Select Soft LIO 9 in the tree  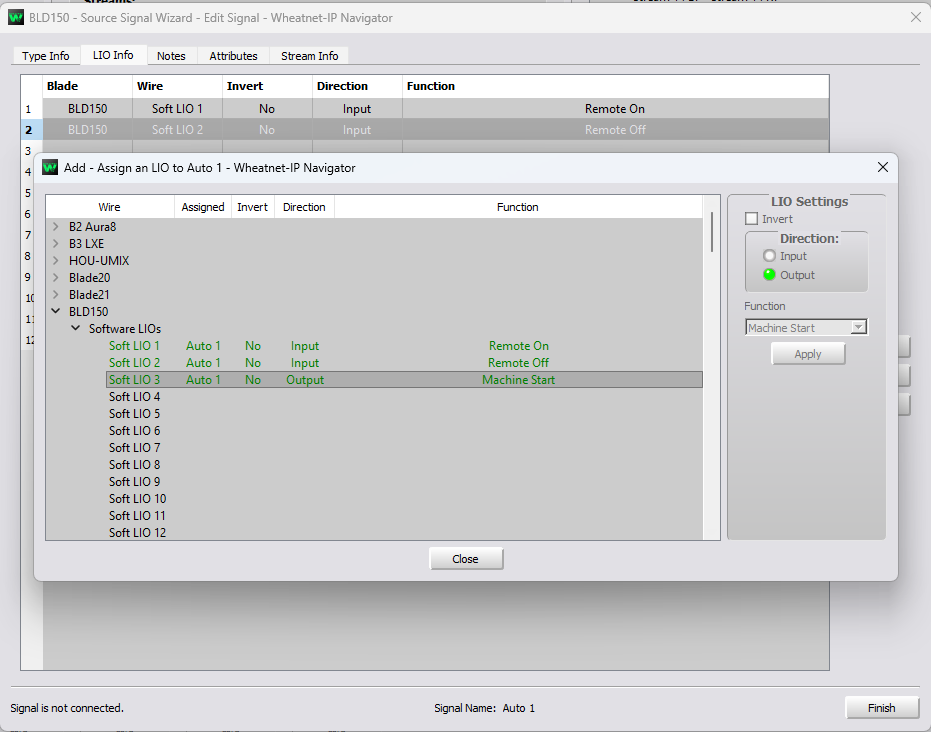coord(134,482)
